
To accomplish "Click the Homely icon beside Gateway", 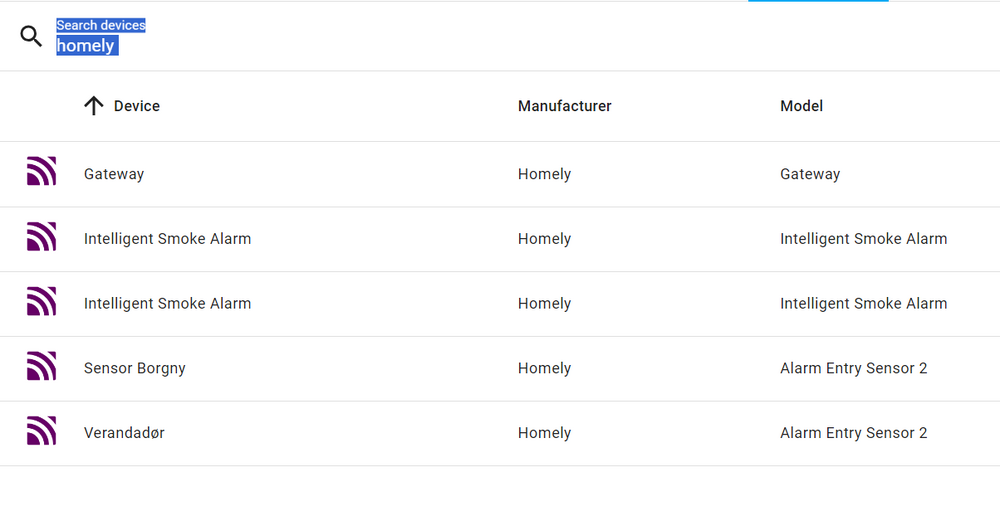I will tap(41, 172).
